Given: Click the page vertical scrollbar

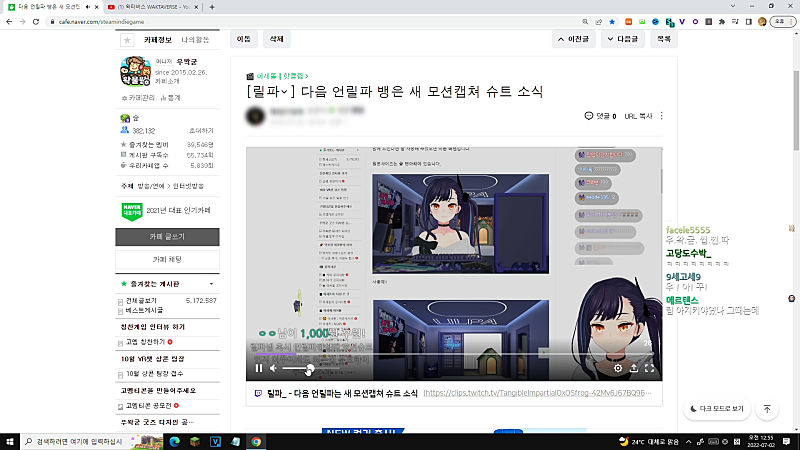Looking at the screenshot, I should 796,110.
